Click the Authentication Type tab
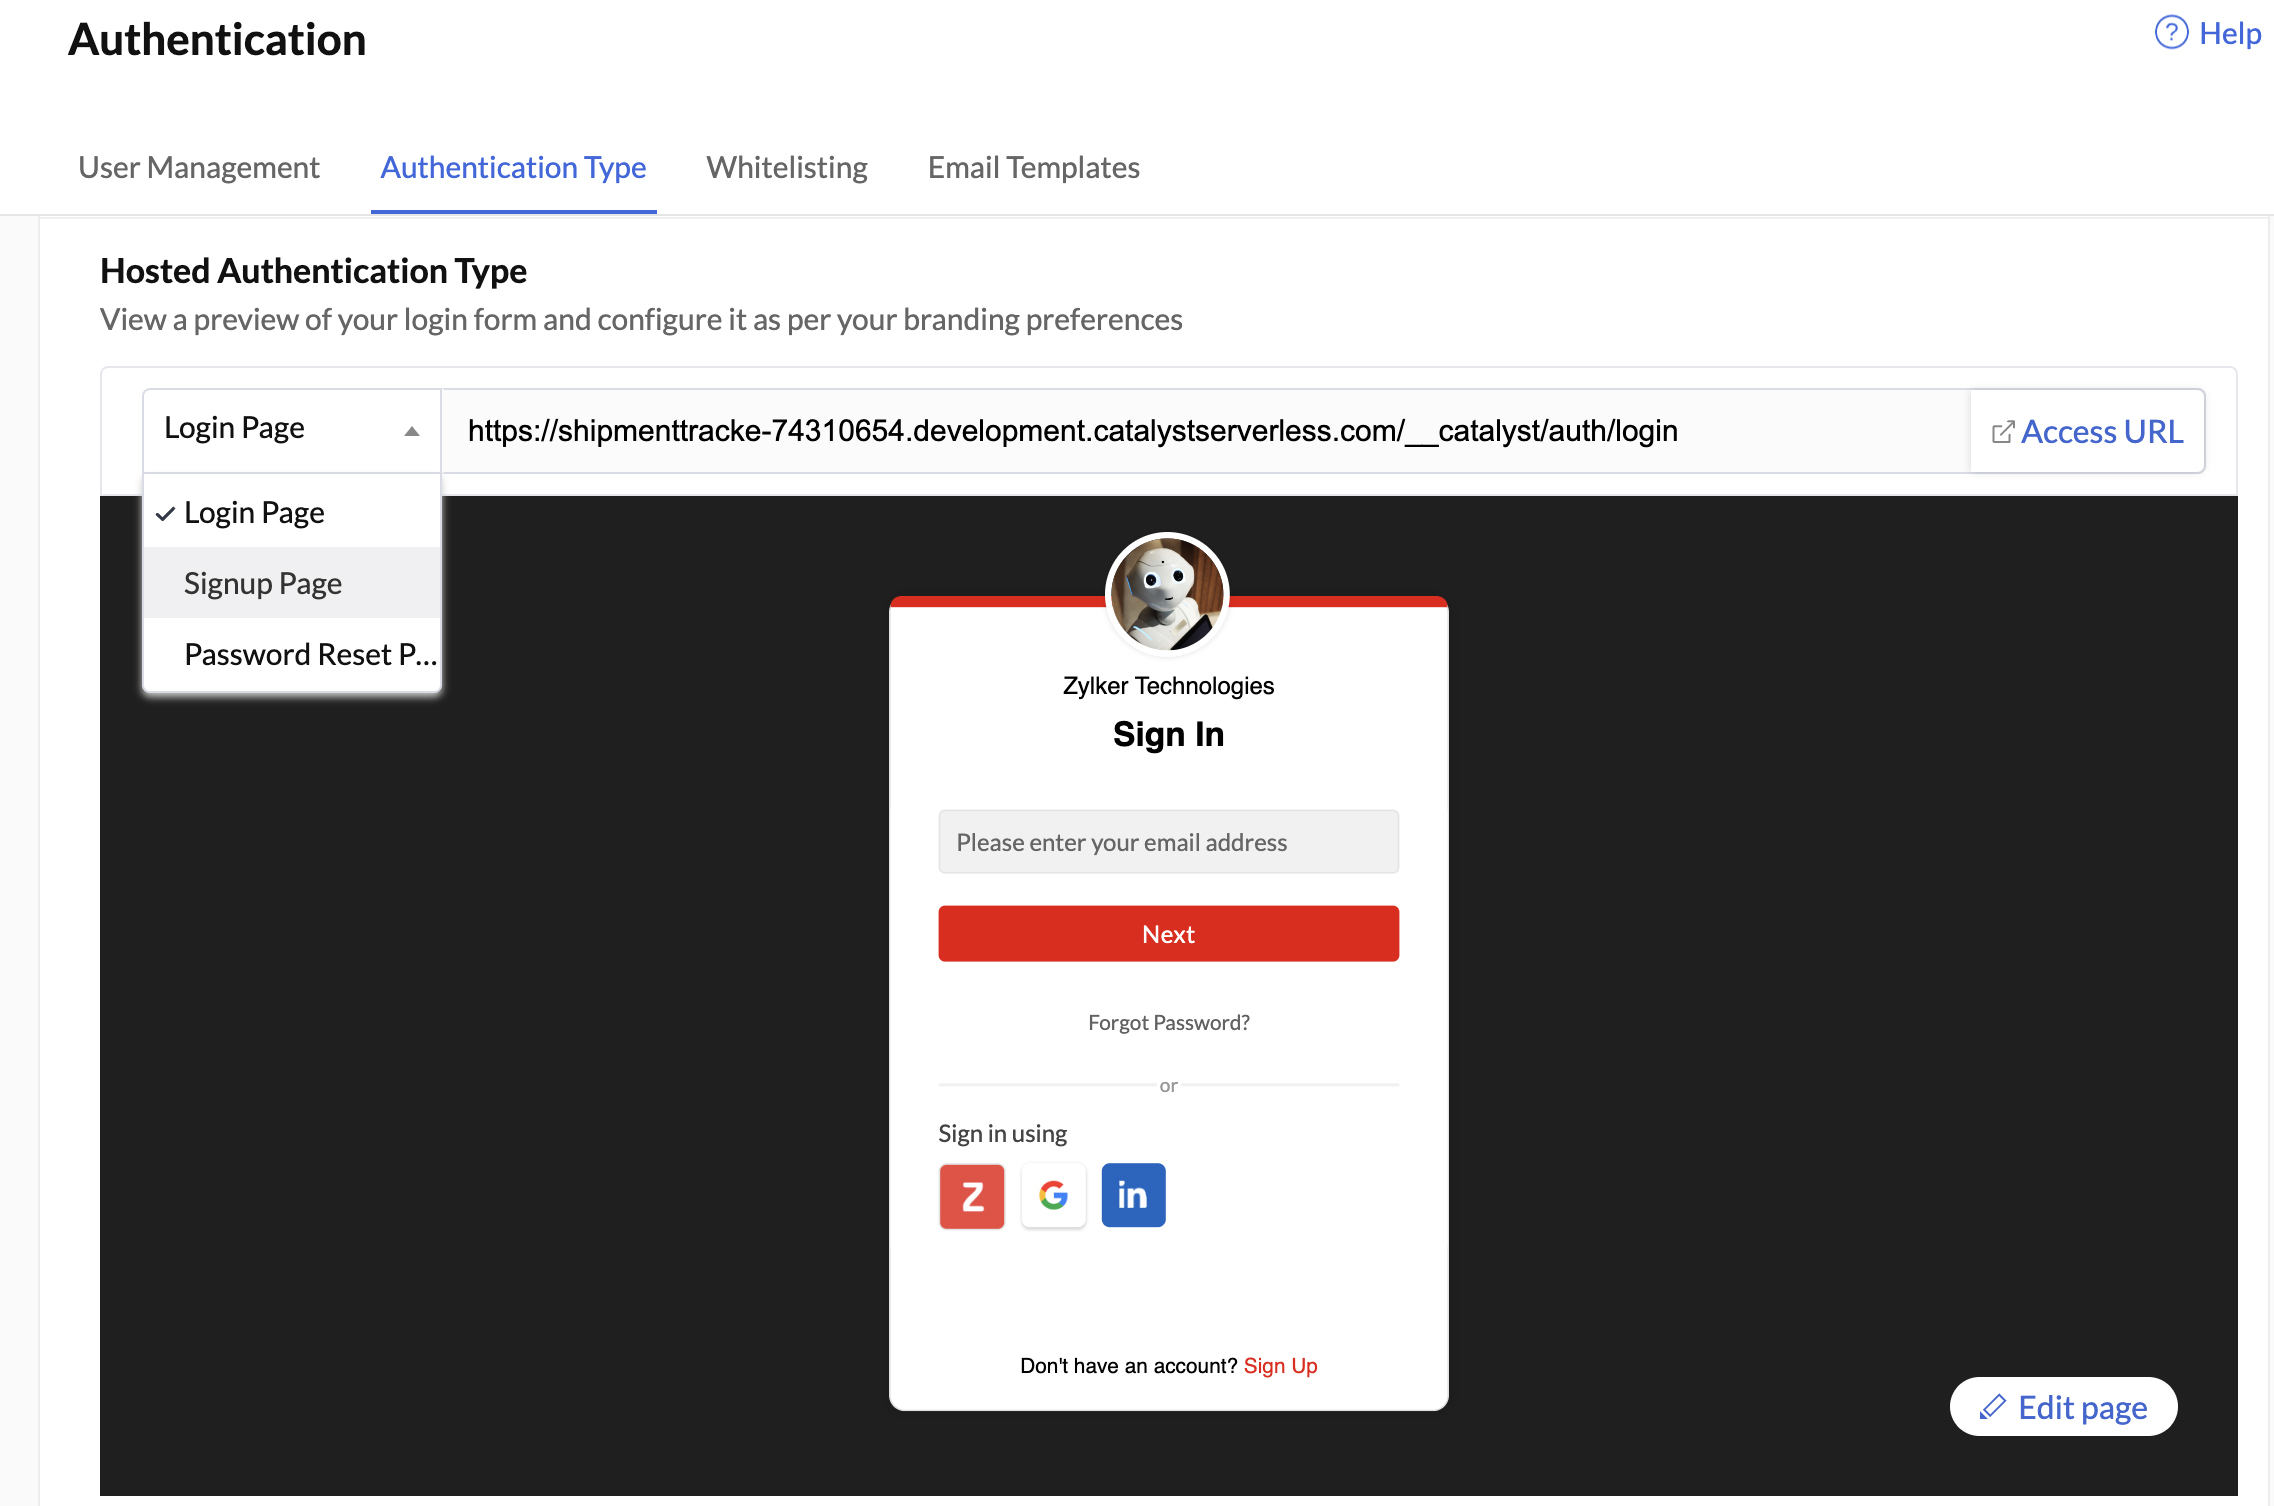This screenshot has height=1506, width=2274. 513,166
